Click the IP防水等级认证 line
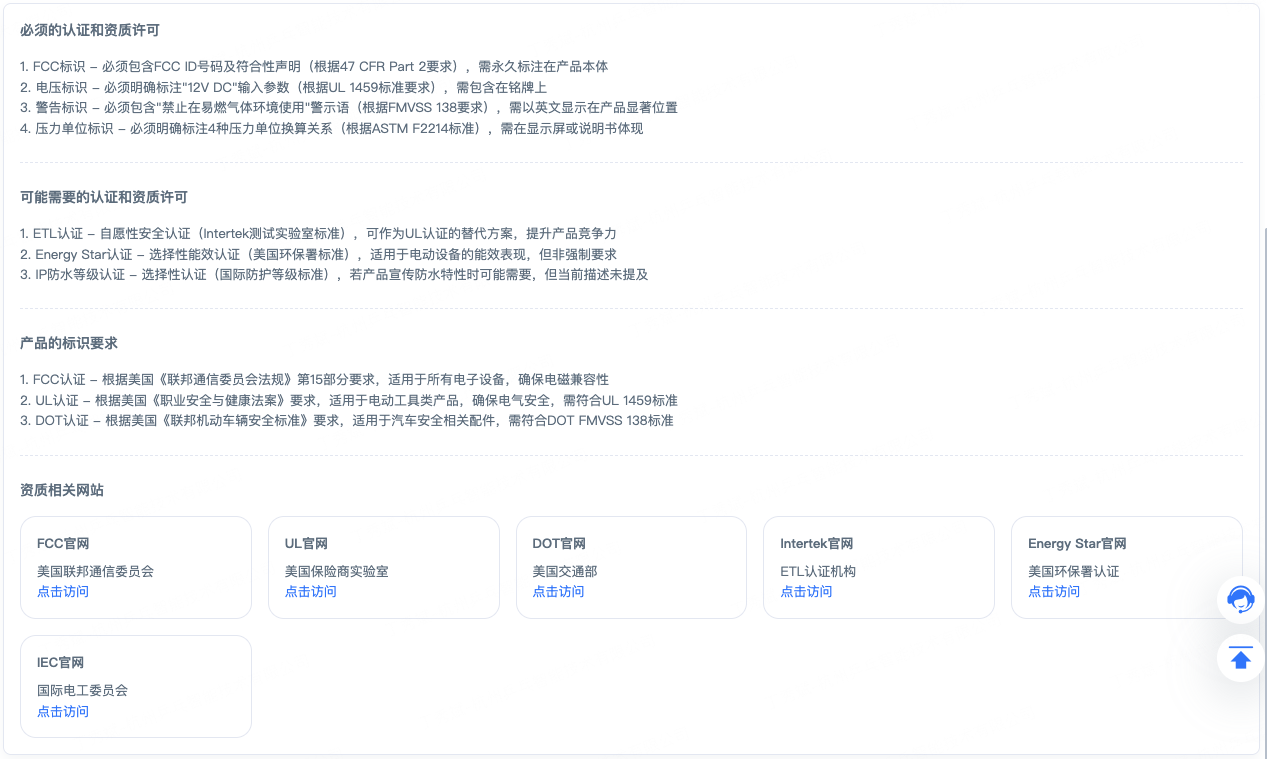Viewport: 1267px width, 759px height. 334,274
